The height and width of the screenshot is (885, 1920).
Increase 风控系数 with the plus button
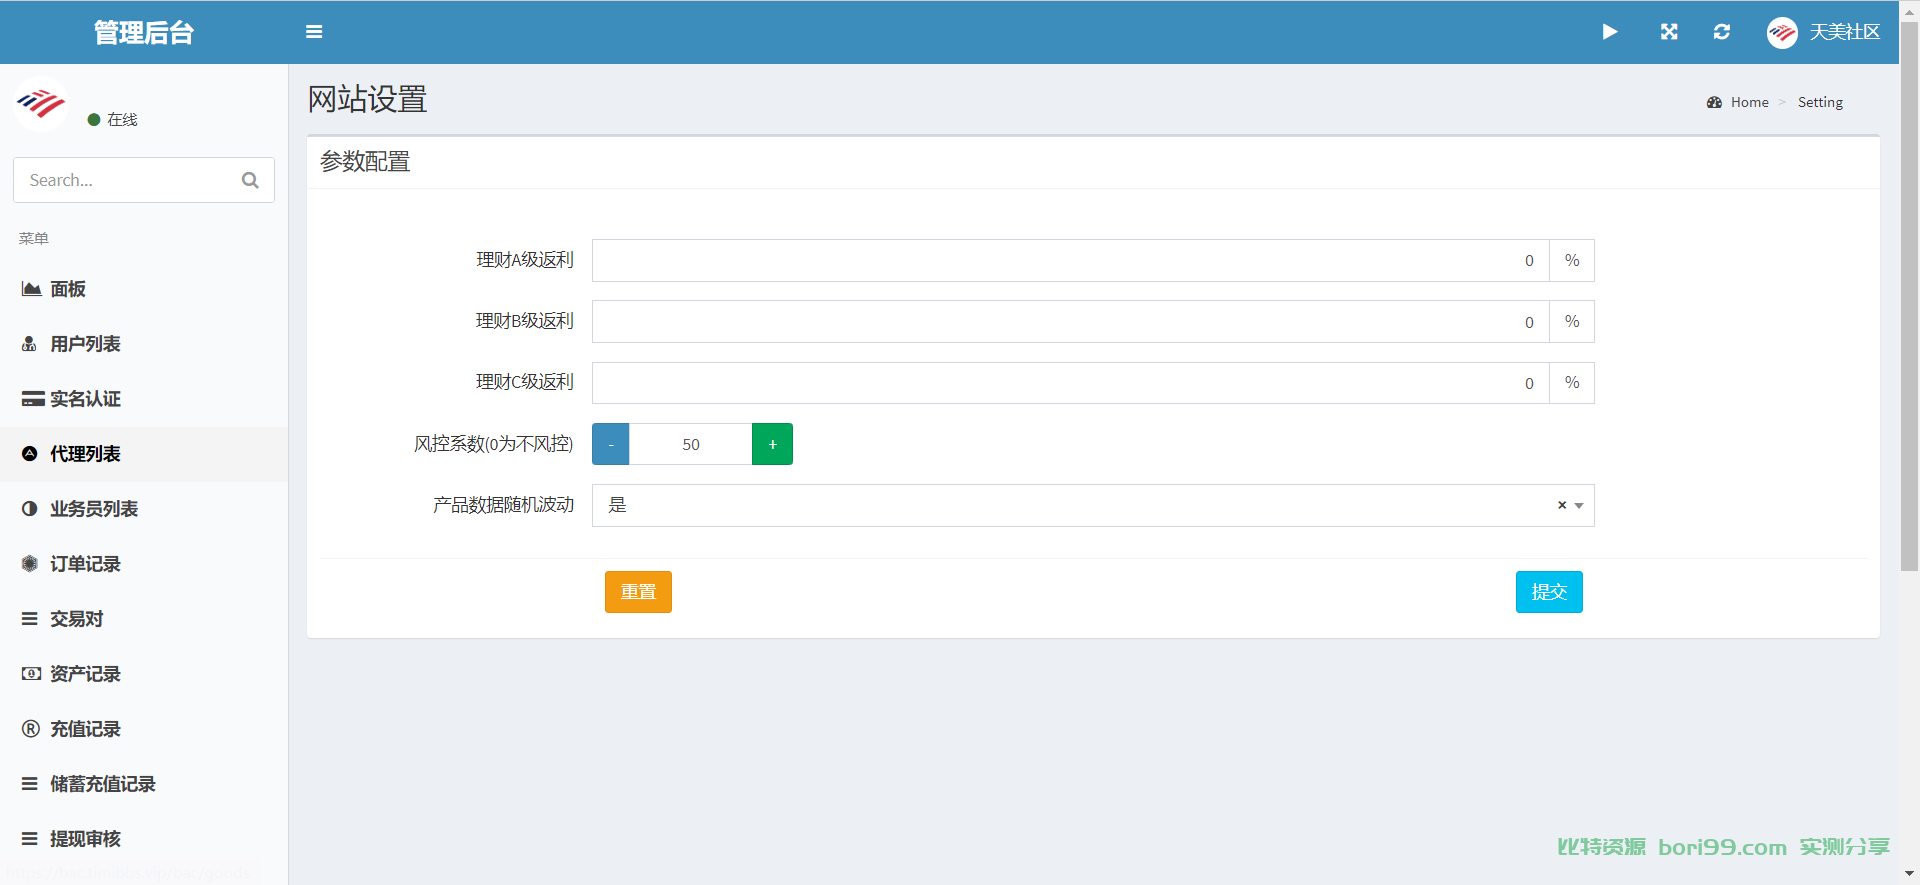(x=772, y=444)
